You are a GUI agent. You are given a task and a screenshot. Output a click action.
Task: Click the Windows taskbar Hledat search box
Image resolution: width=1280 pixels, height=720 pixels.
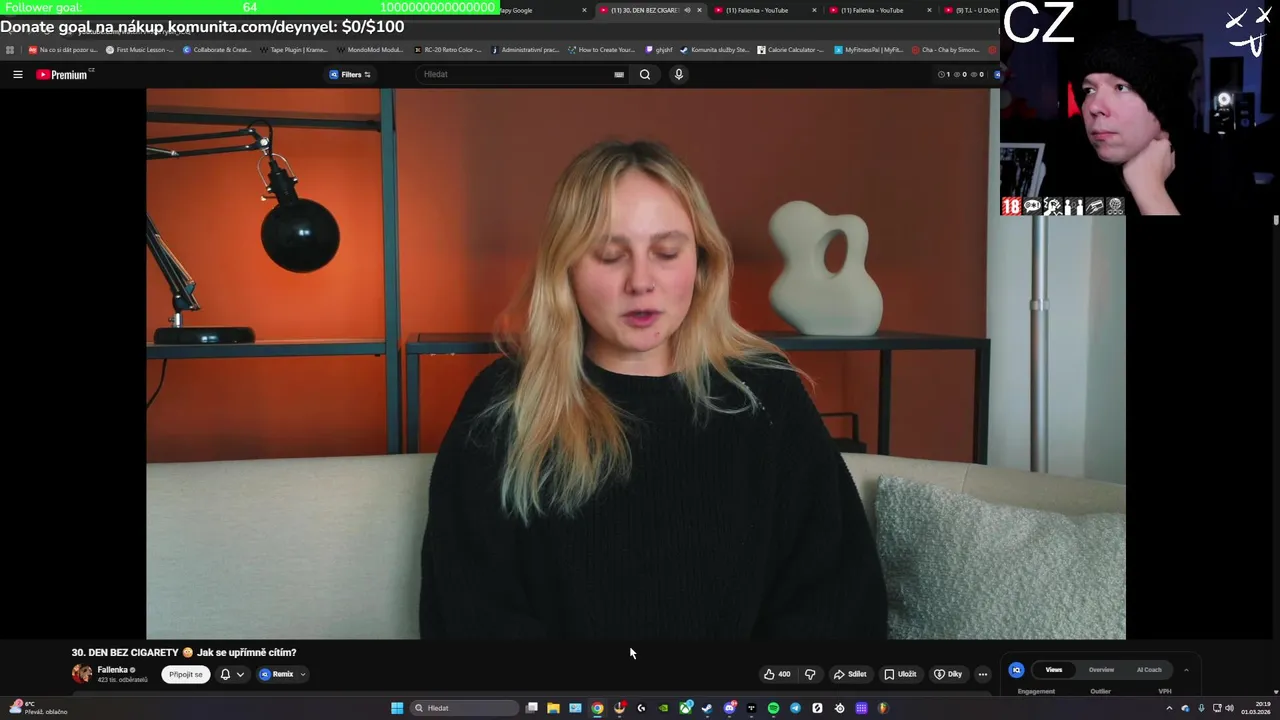coord(464,708)
